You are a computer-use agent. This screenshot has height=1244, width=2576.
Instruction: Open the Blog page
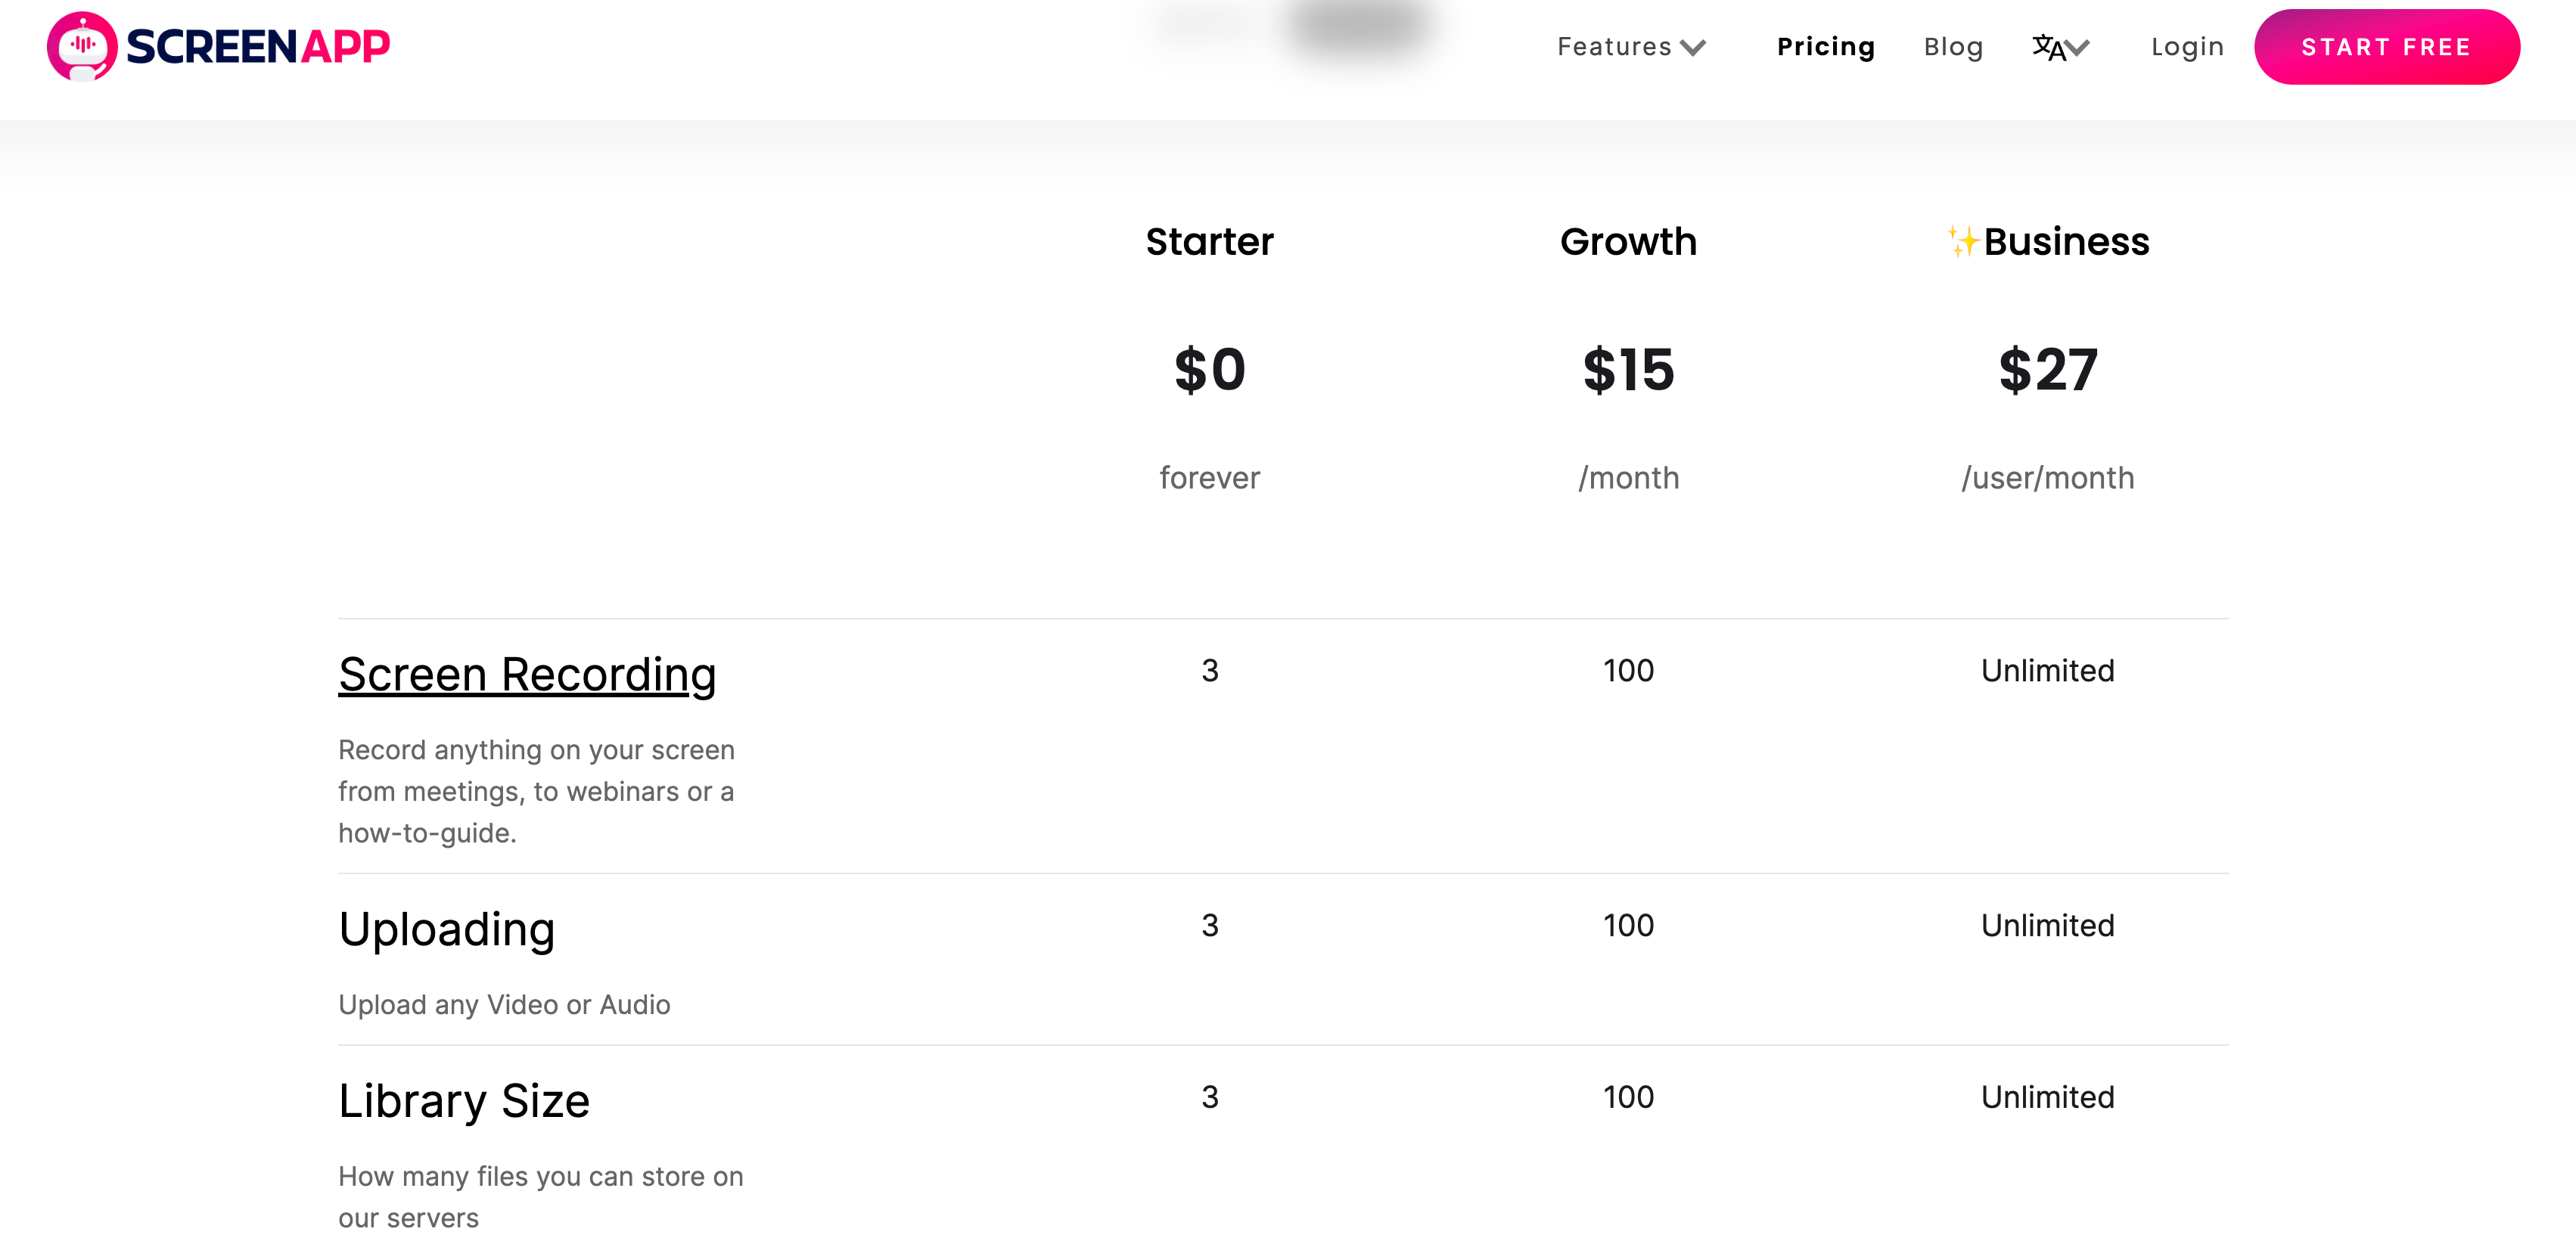click(x=1954, y=46)
